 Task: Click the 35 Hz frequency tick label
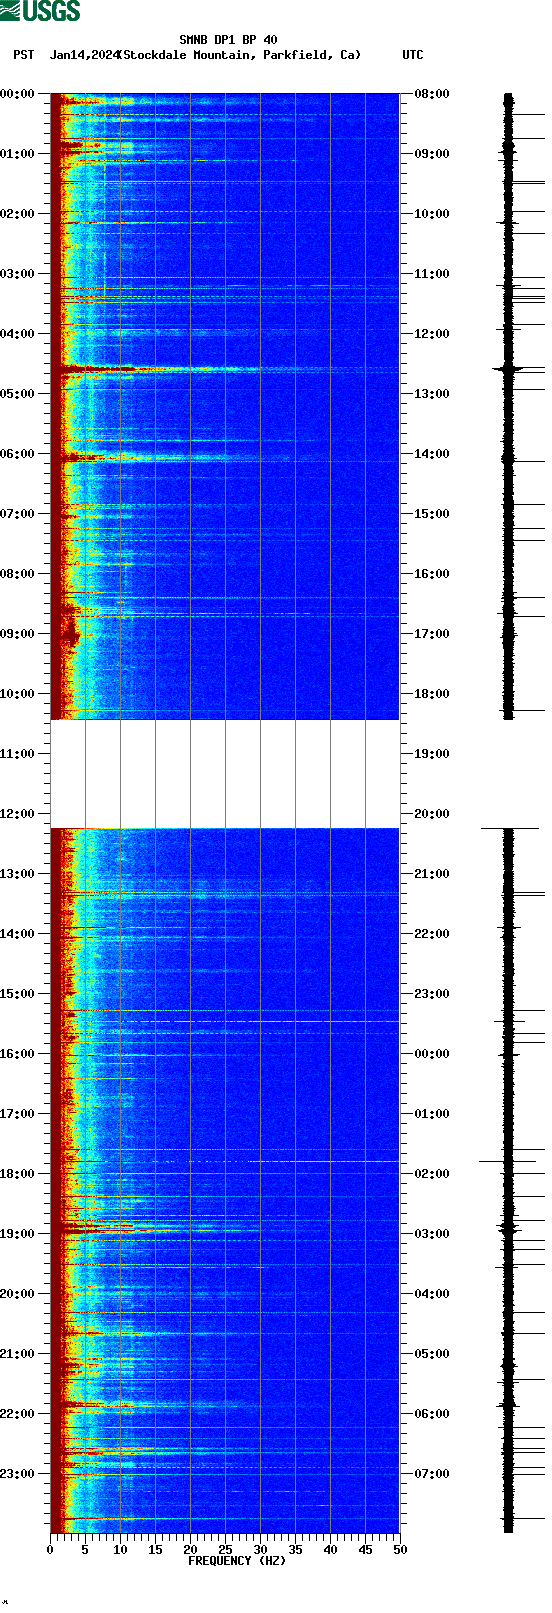coord(295,1550)
